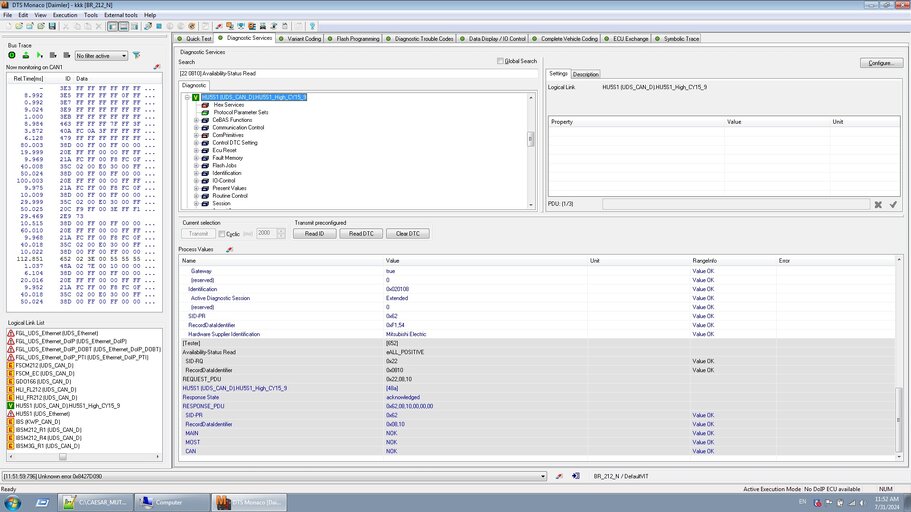
Task: Click the first open-folder toolbar icon
Action: click(x=19, y=26)
